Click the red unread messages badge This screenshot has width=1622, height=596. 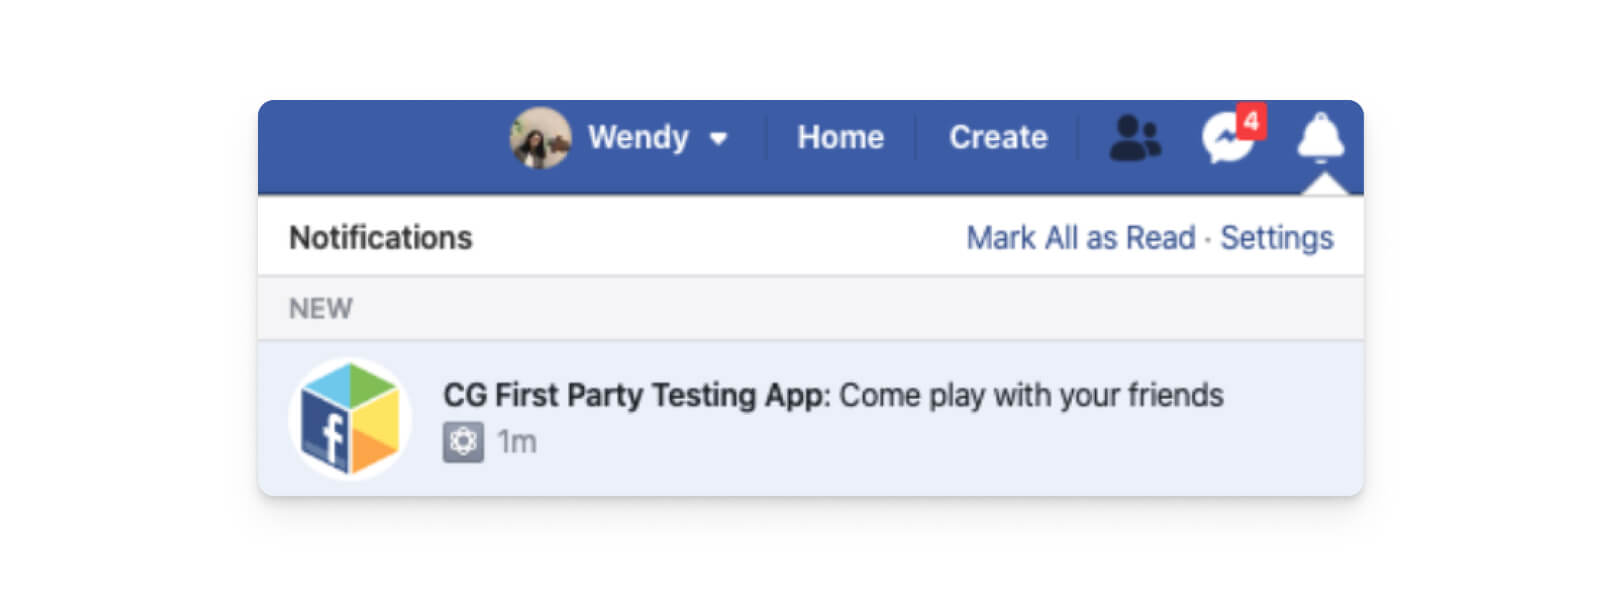click(x=1251, y=121)
